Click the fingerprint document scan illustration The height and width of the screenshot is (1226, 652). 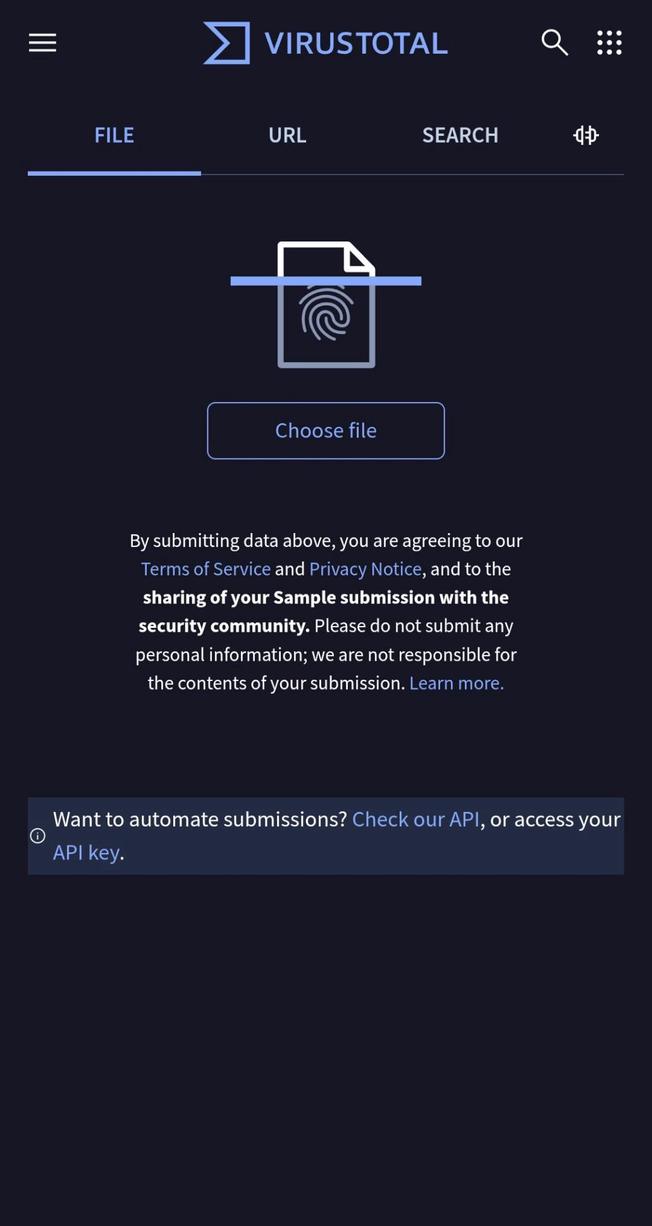point(325,304)
